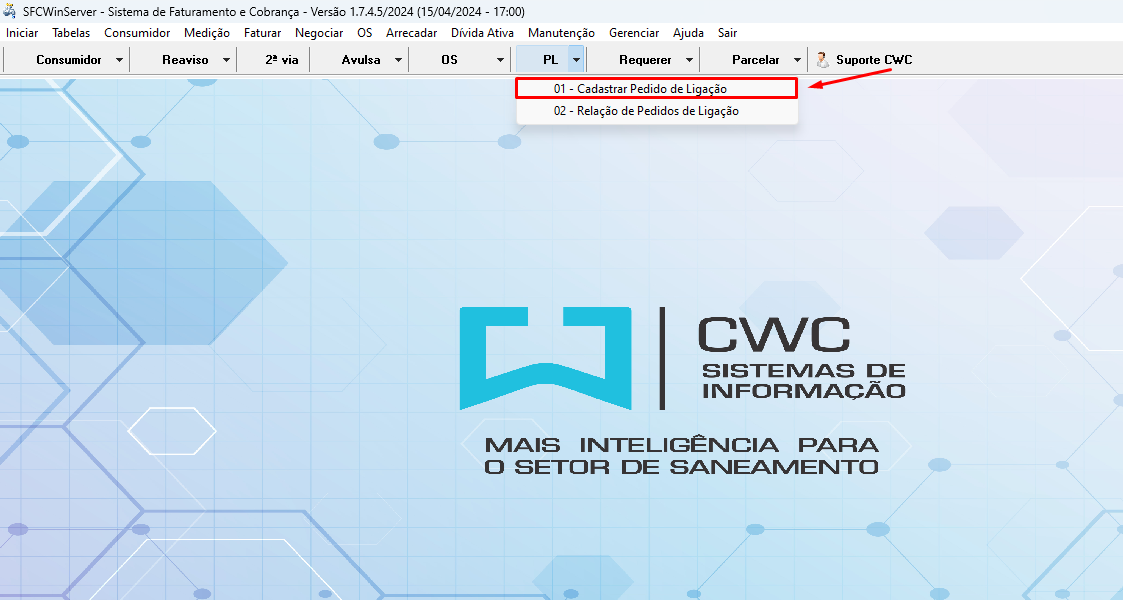Open the Ajuda menu

tap(688, 33)
